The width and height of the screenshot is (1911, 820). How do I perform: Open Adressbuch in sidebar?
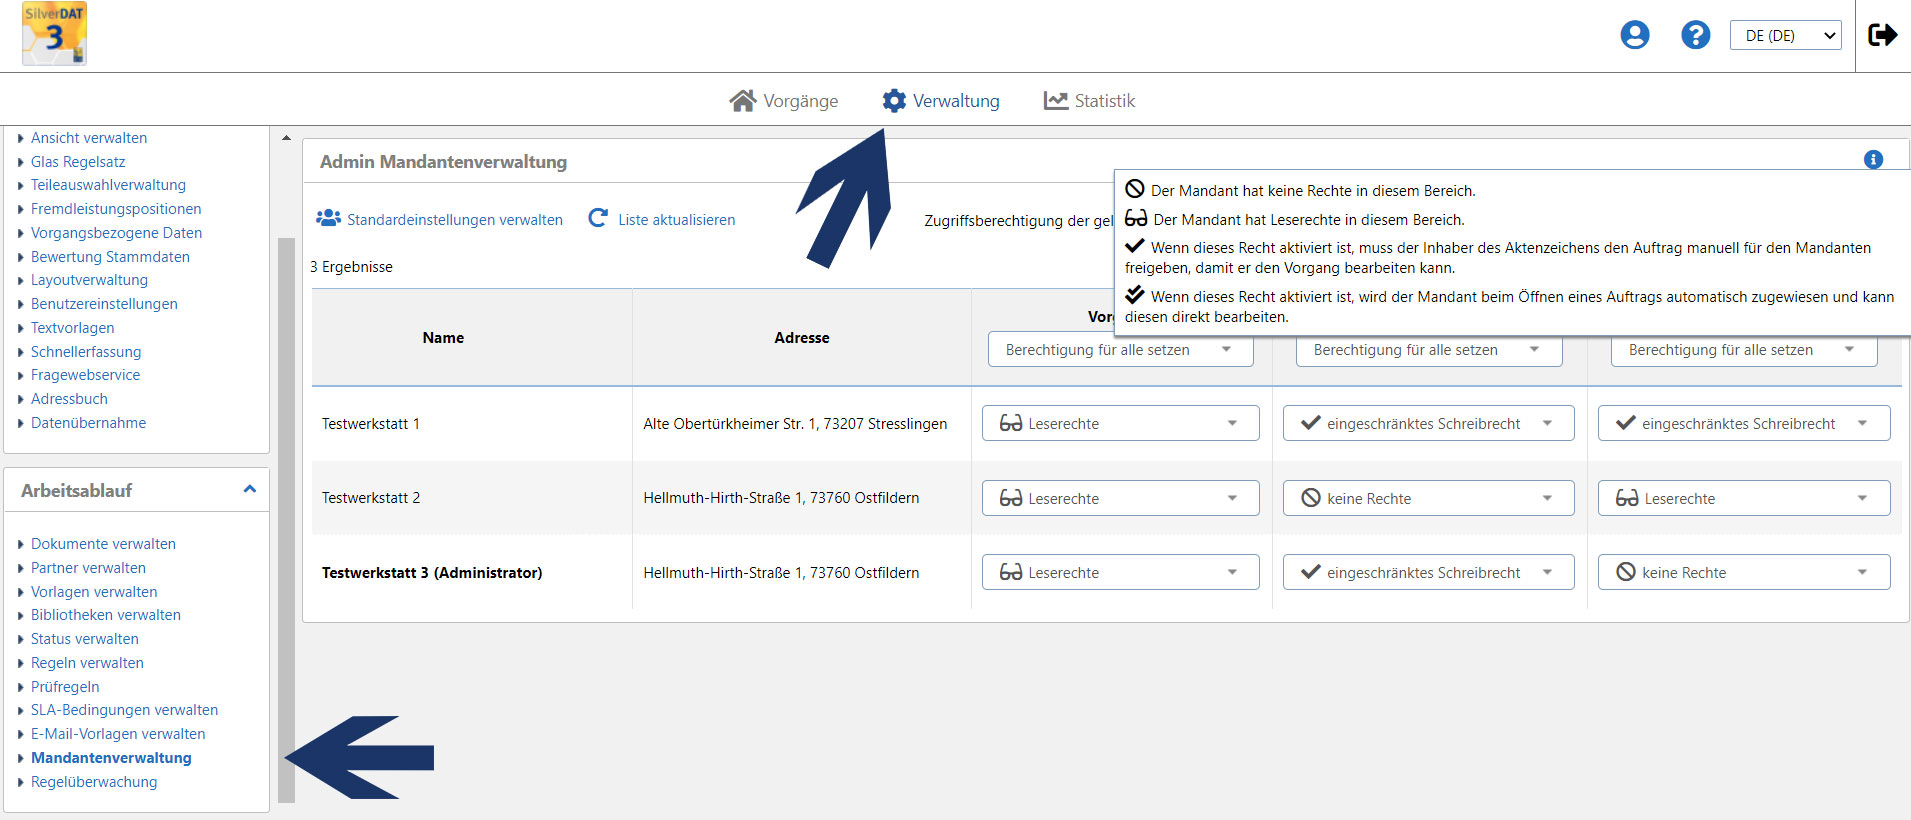pos(69,399)
